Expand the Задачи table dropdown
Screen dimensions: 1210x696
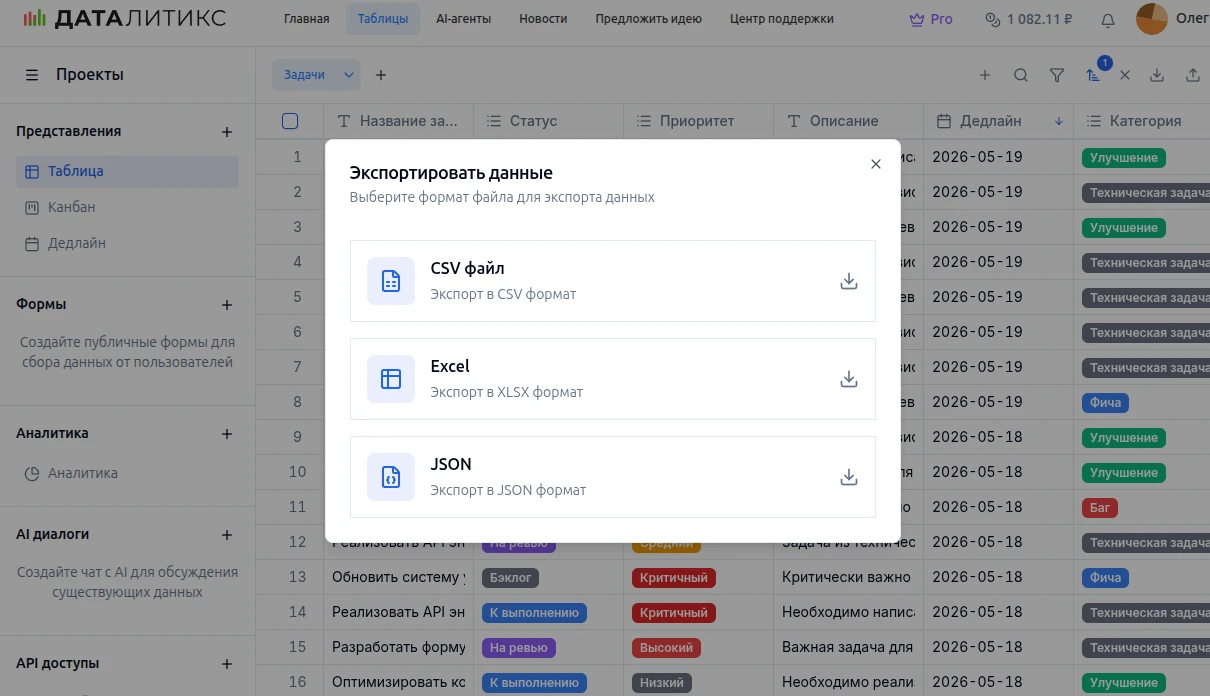click(x=349, y=75)
